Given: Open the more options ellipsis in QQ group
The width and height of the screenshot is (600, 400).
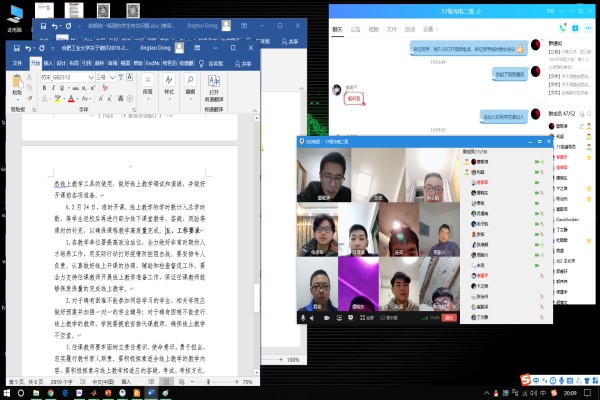Looking at the screenshot, I should click(588, 28).
